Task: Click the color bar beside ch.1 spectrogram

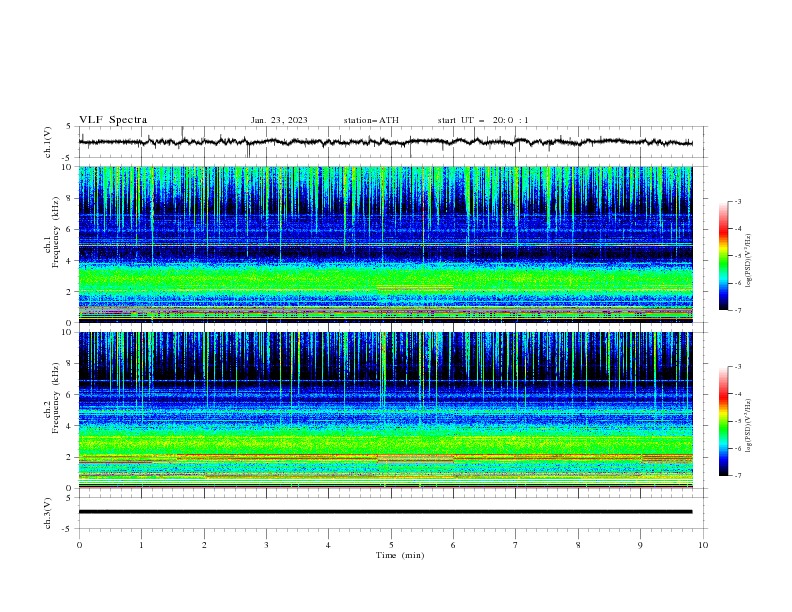Action: coord(723,256)
